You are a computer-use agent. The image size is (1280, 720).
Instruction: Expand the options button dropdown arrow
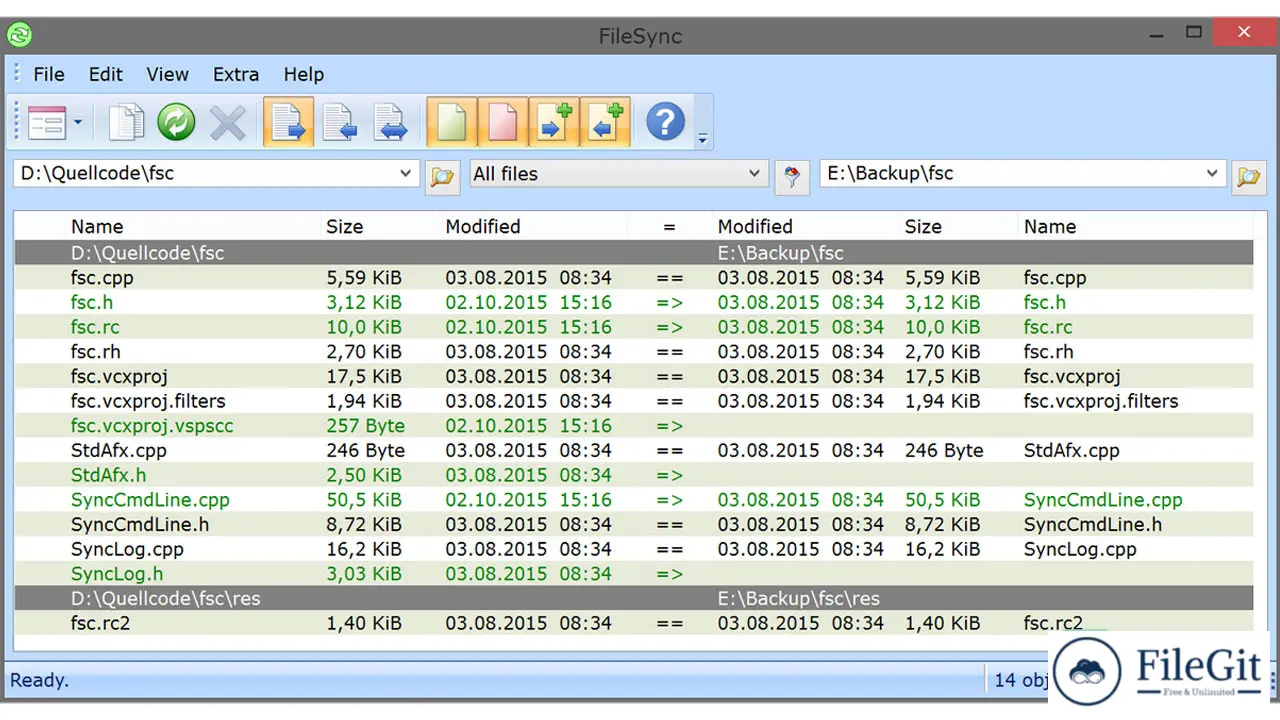click(78, 123)
